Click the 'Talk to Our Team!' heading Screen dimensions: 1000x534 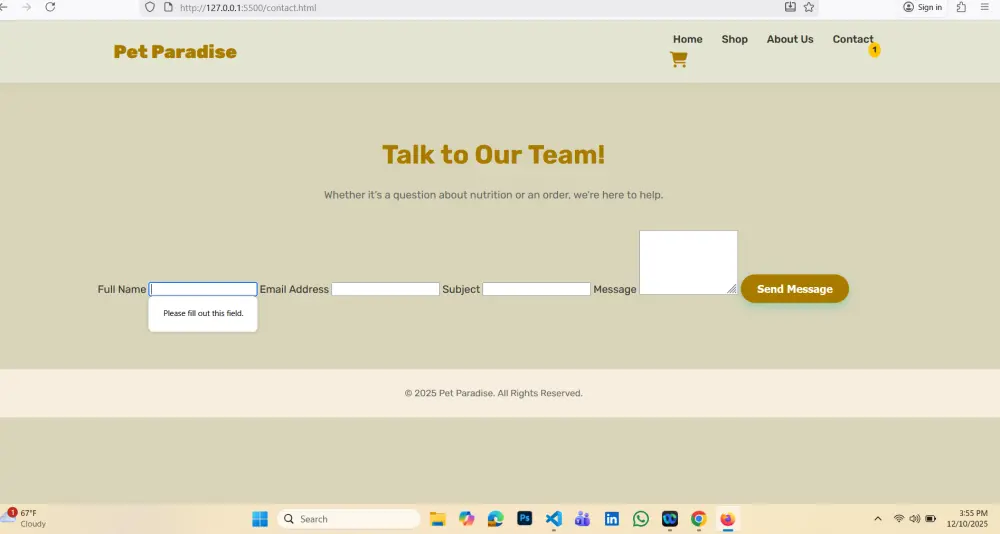point(494,154)
